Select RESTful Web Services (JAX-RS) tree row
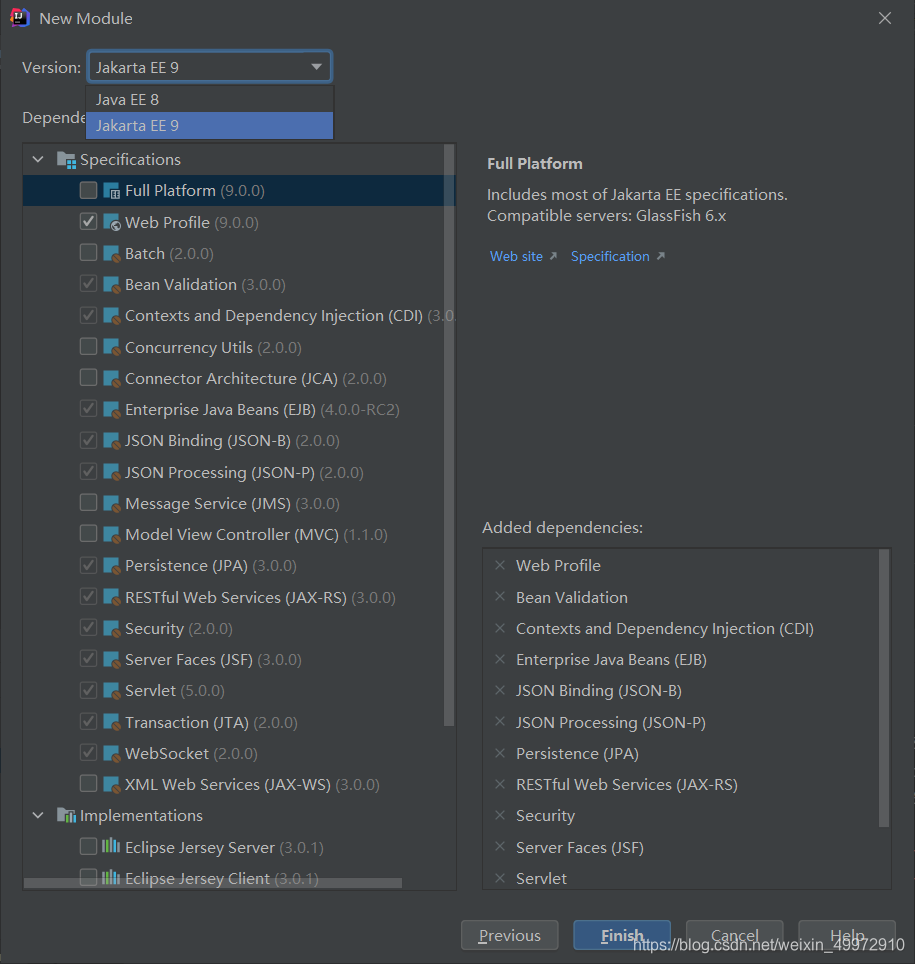915x964 pixels. [239, 597]
